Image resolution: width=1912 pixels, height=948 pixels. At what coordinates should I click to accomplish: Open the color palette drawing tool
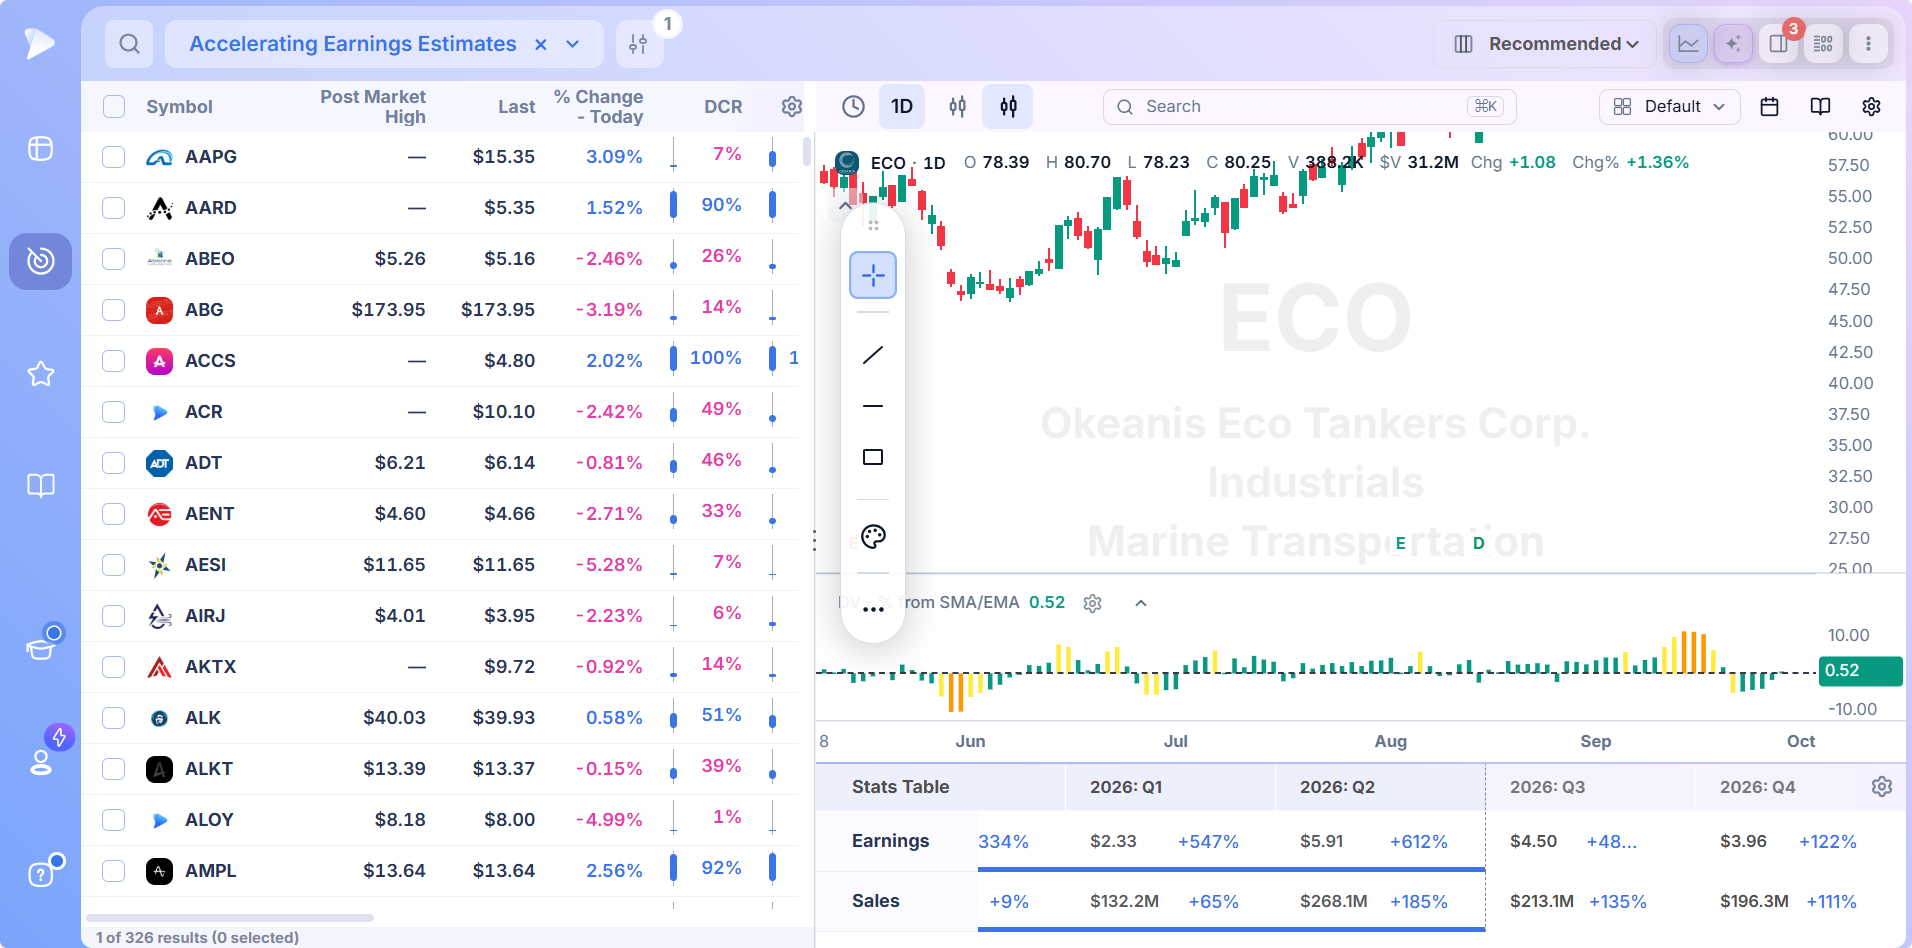pos(873,537)
